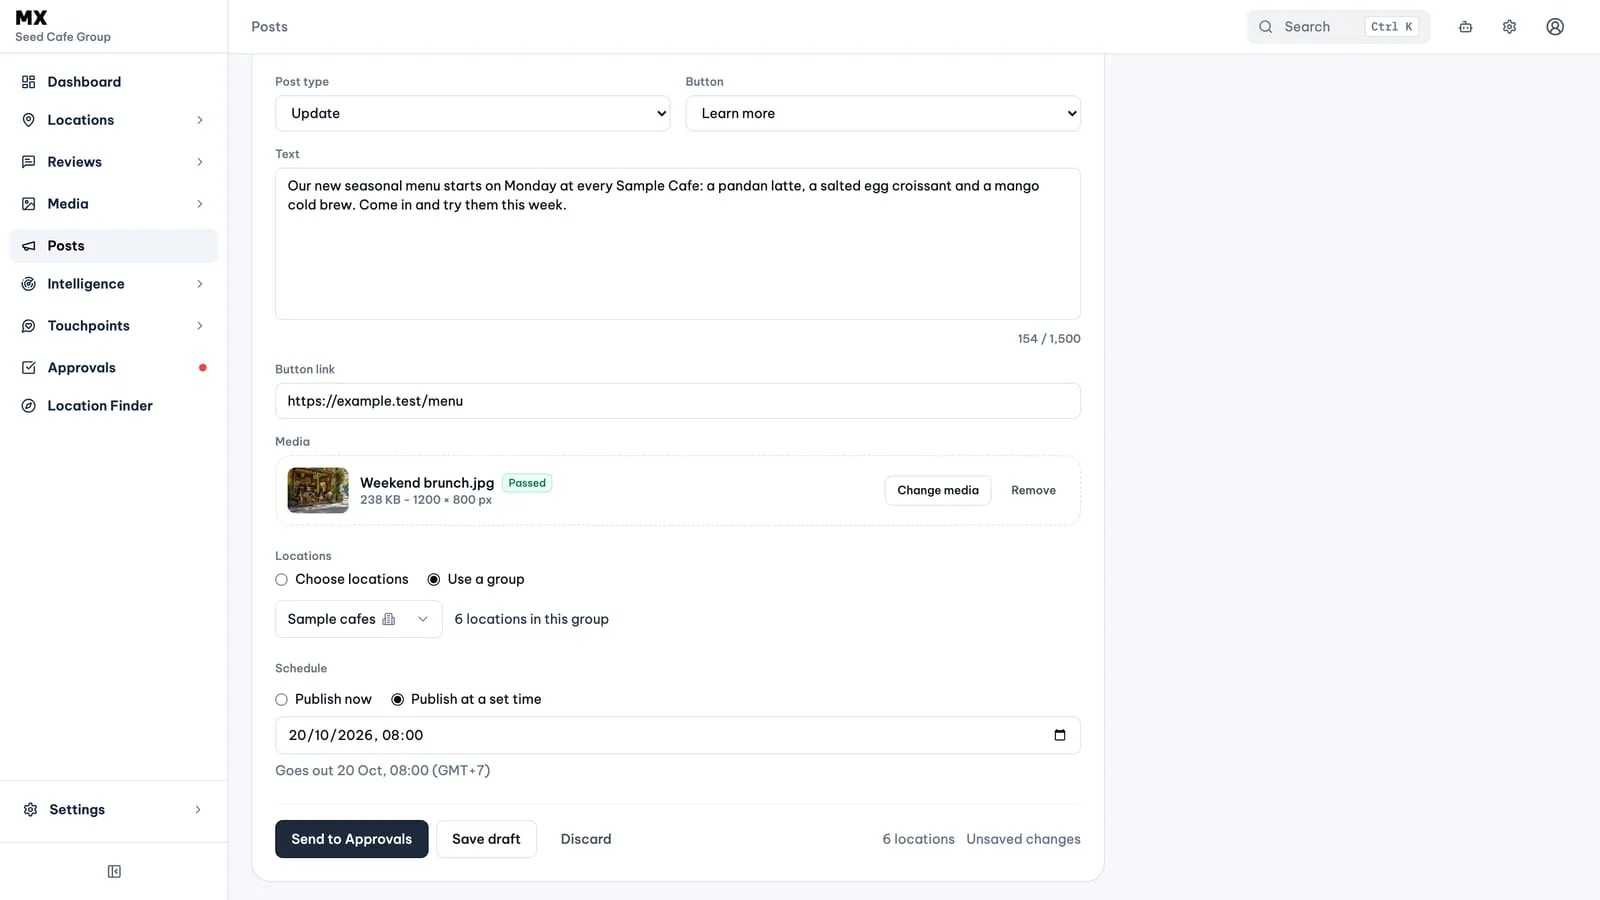Expand the Reviews submenu chevron

pyautogui.click(x=200, y=162)
